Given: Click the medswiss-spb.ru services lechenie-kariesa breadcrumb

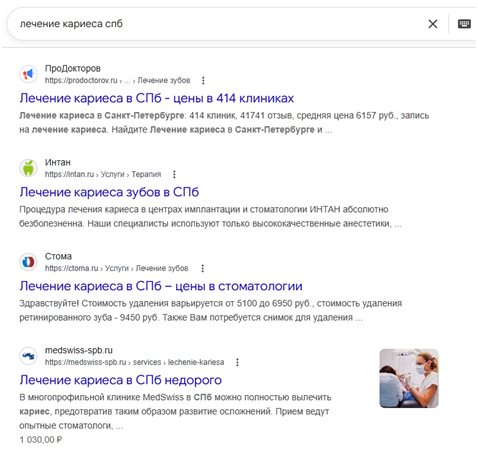Looking at the screenshot, I should pos(134,362).
